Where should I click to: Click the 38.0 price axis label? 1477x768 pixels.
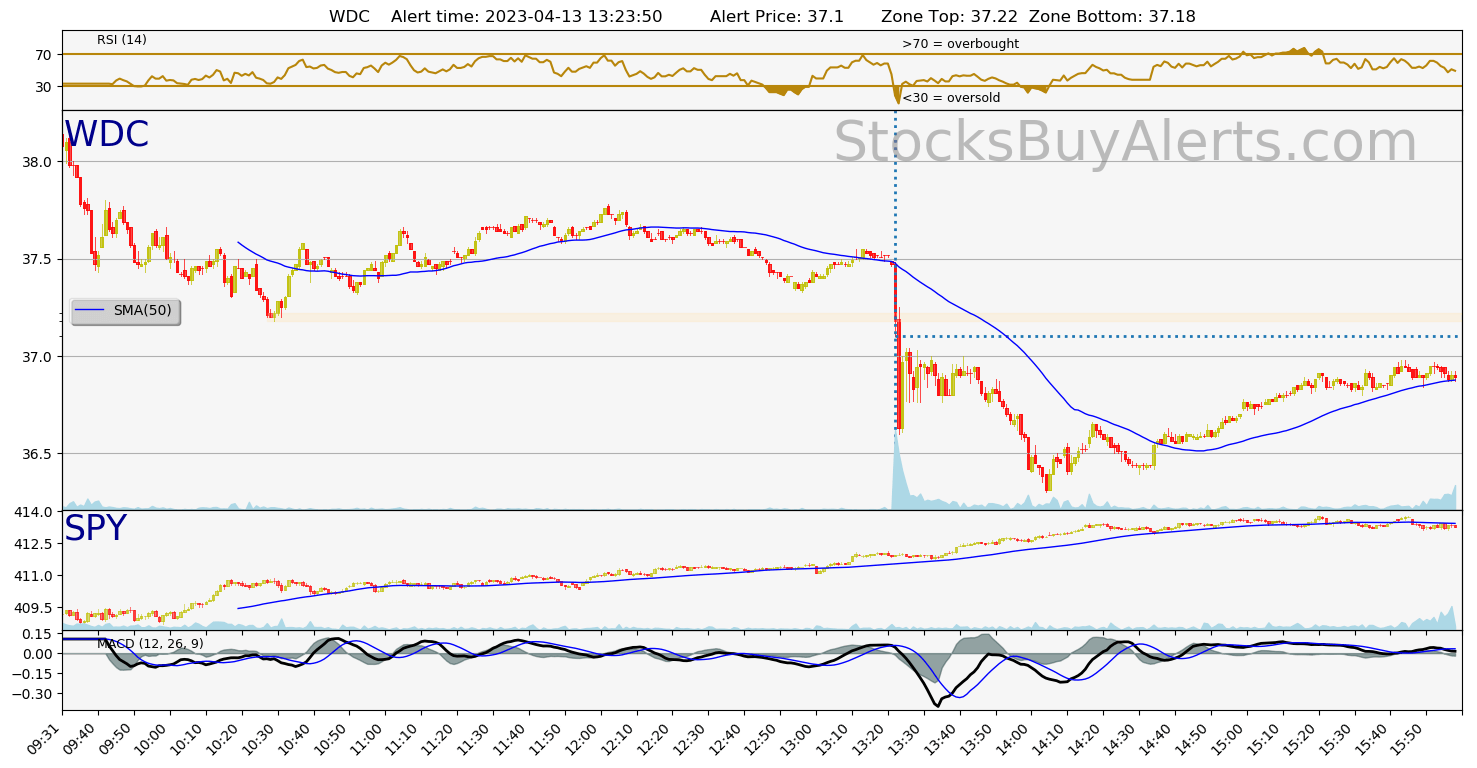[x=39, y=162]
